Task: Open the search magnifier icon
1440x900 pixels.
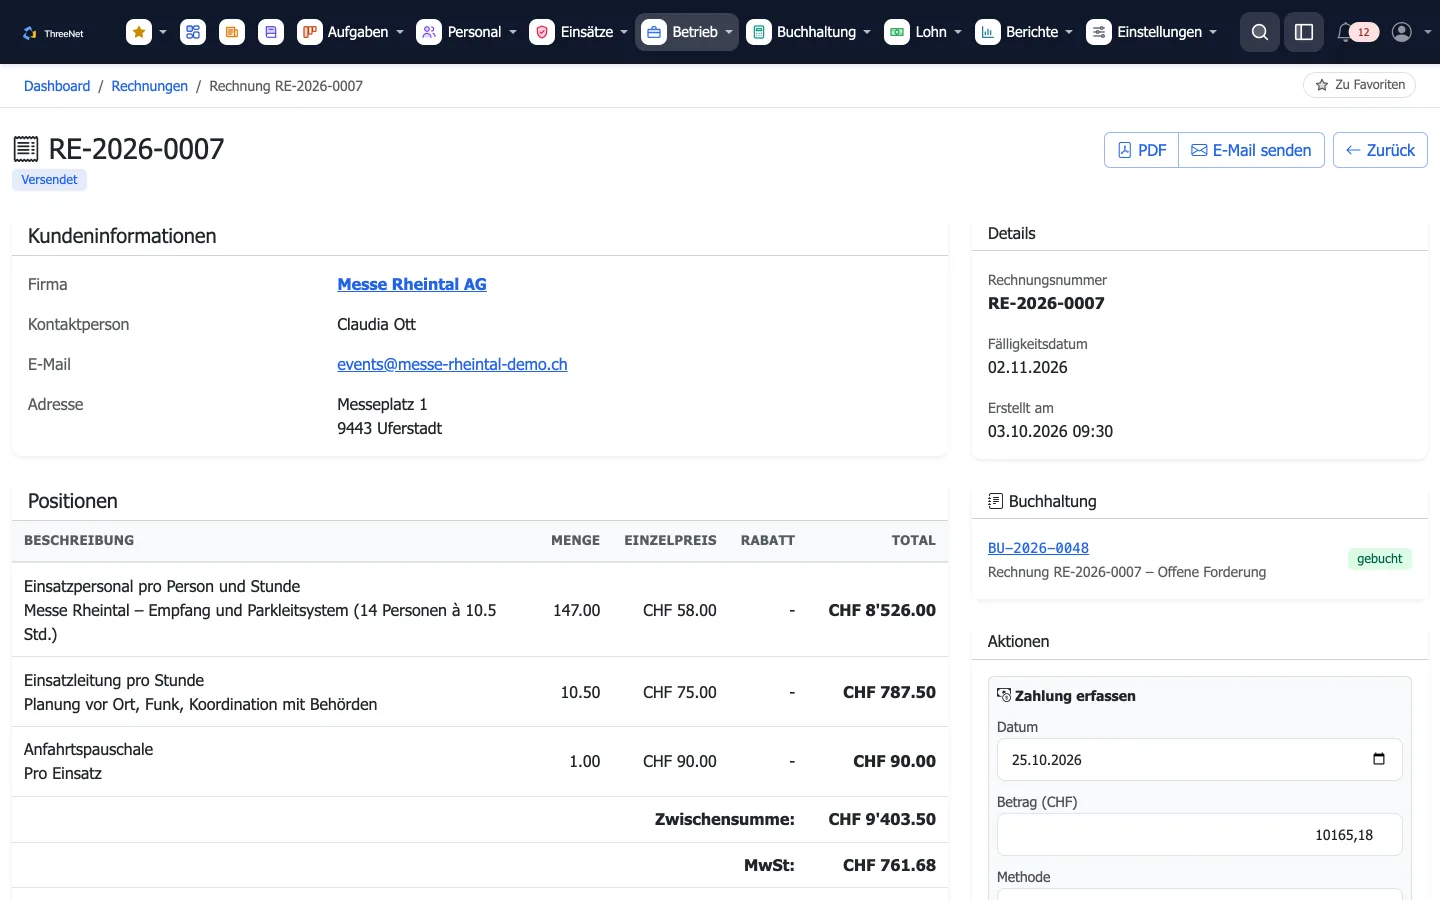Action: tap(1260, 32)
